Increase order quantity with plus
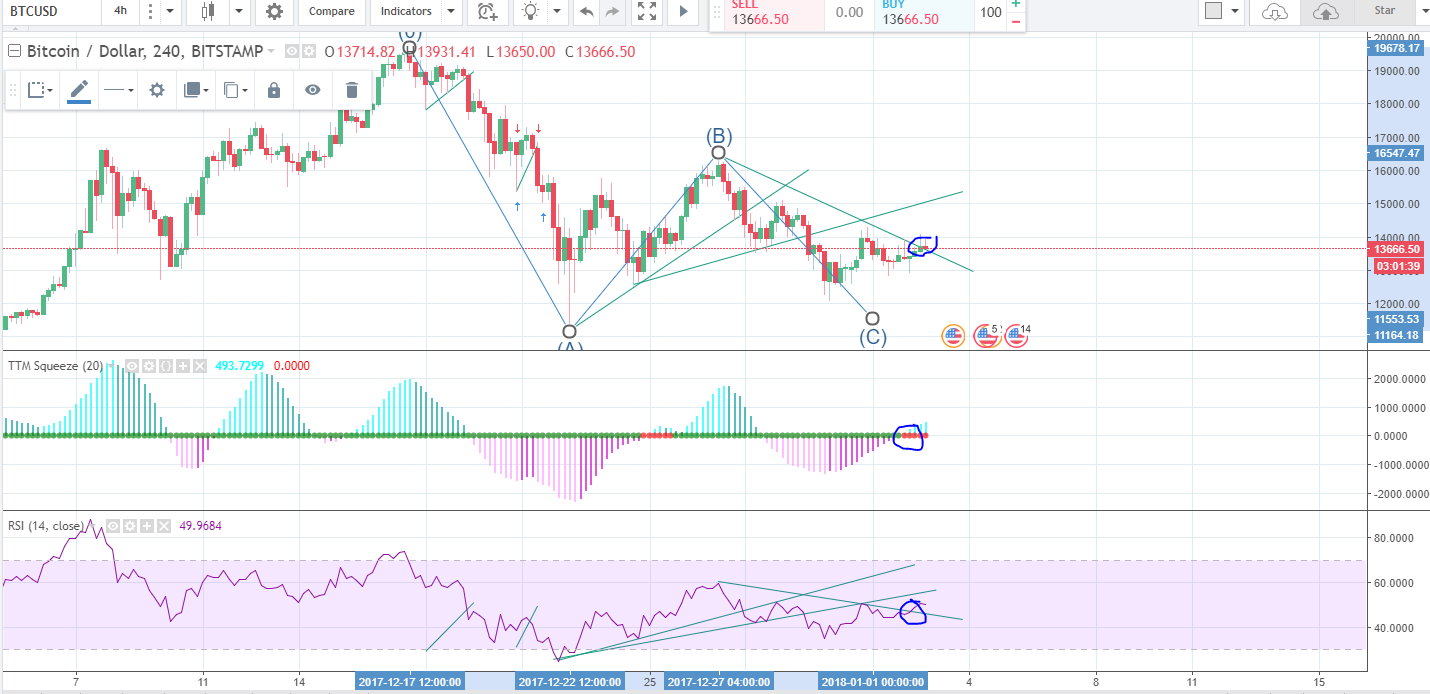This screenshot has height=694, width=1430. tap(1016, 4)
